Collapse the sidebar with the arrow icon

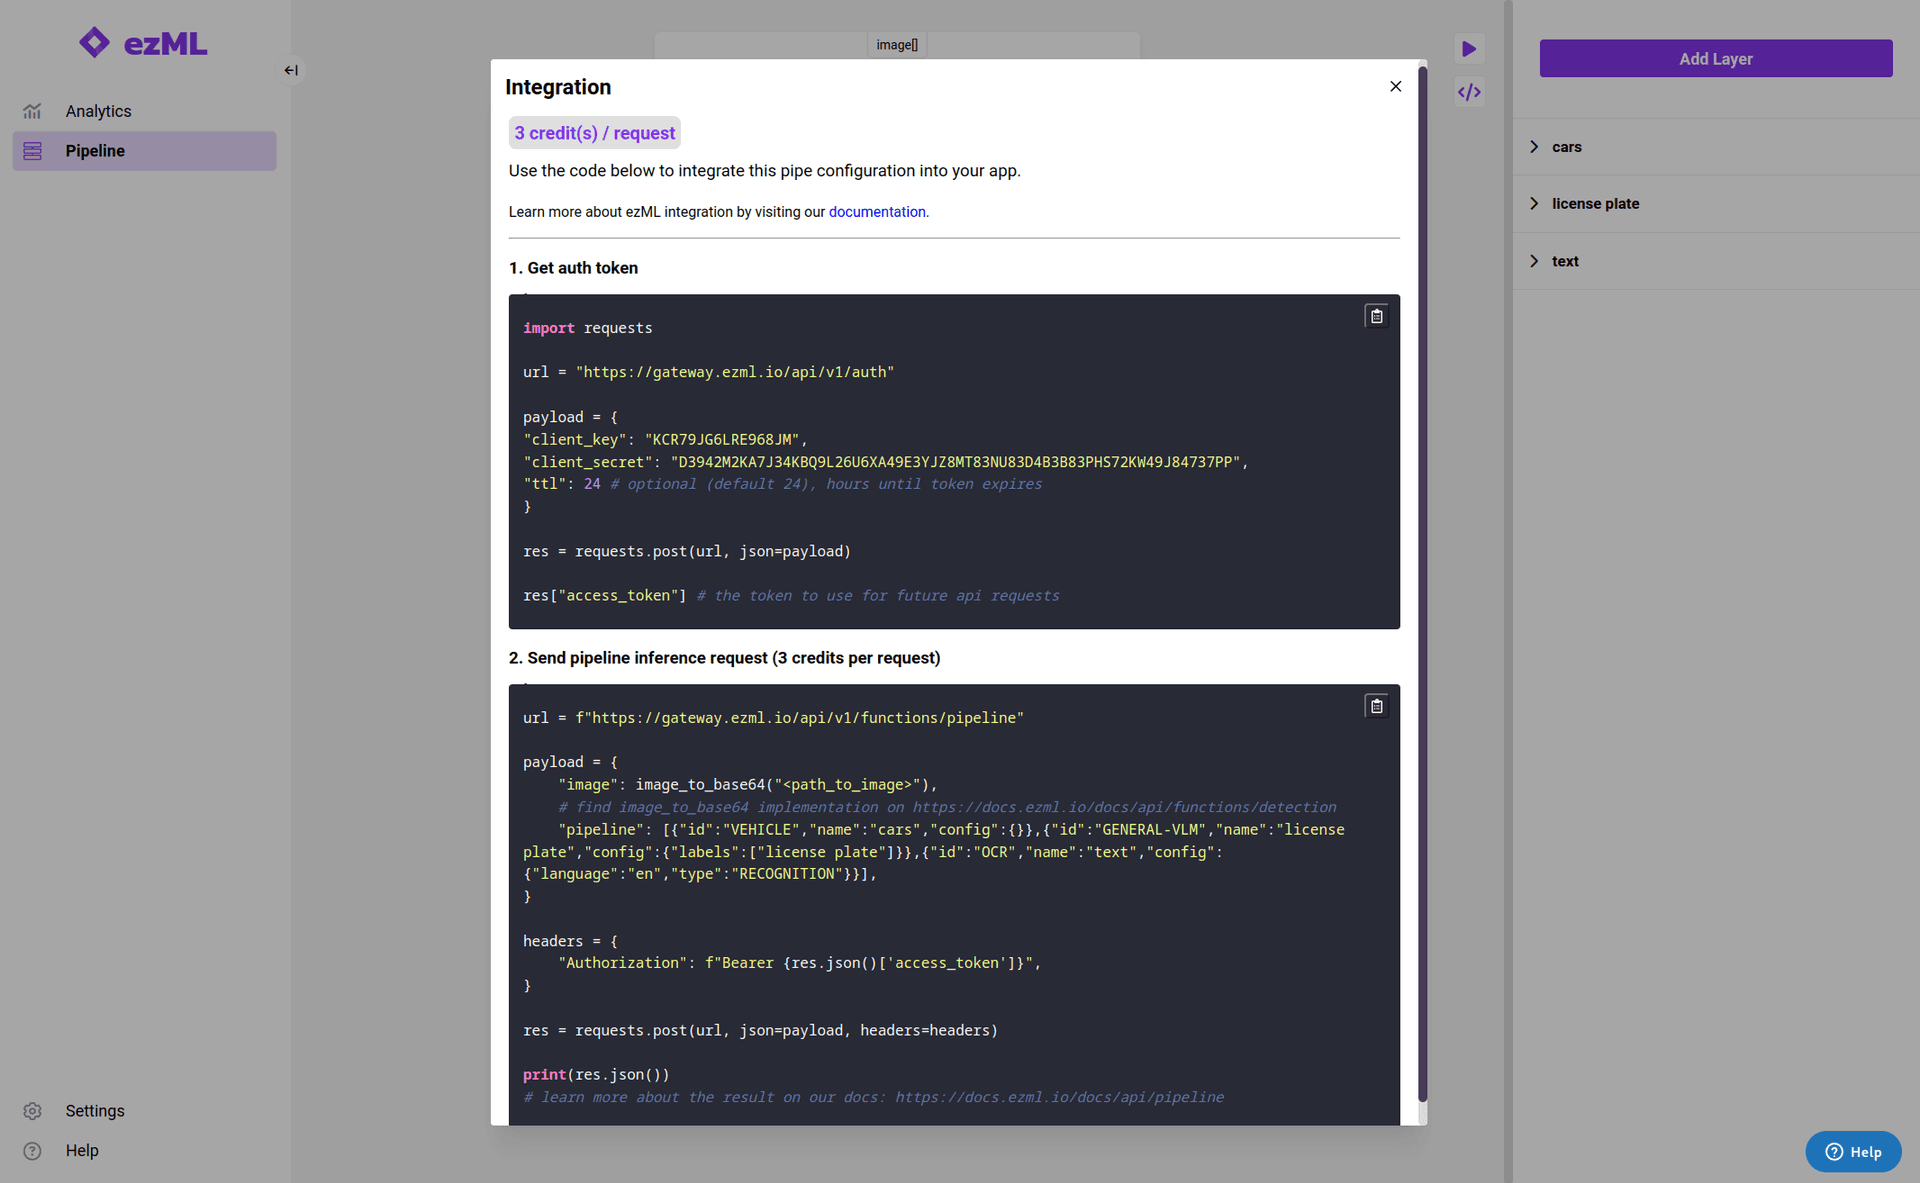[291, 70]
